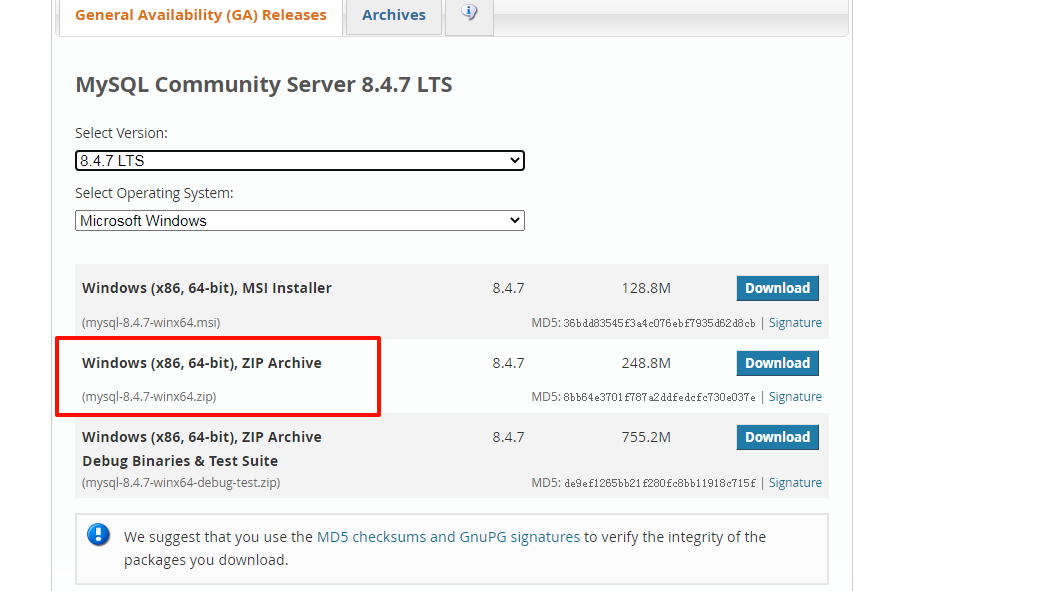Screen dimensions: 1045x591
Task: Click the filename mysql-8.4.7-winx64-debug-test.zip
Action: 181,482
